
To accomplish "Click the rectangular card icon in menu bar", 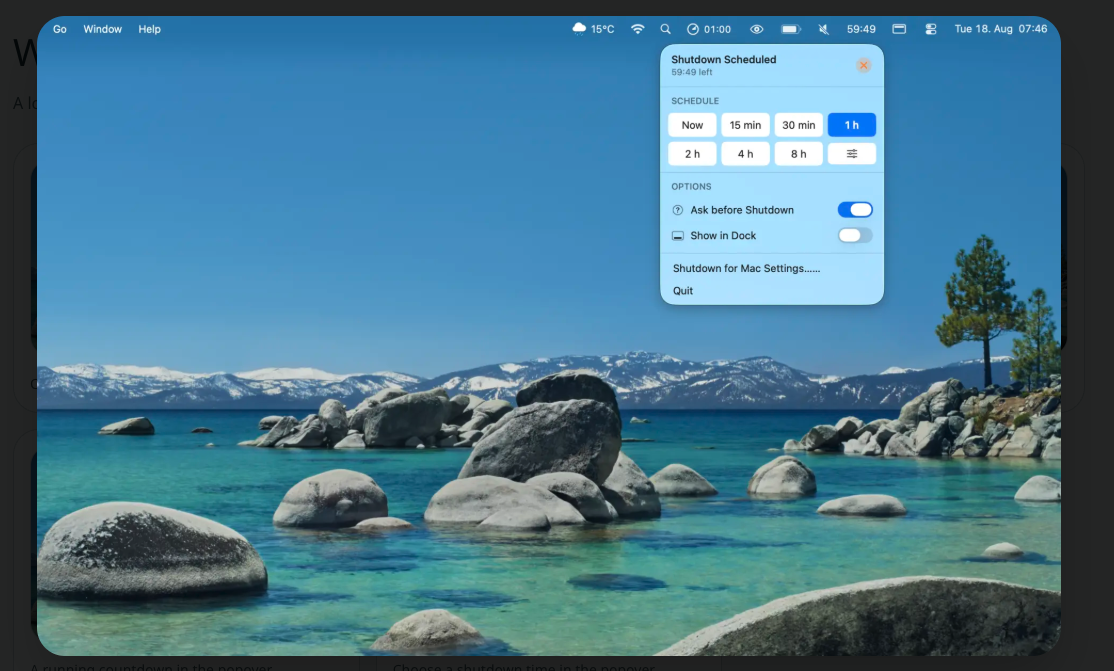I will click(899, 29).
